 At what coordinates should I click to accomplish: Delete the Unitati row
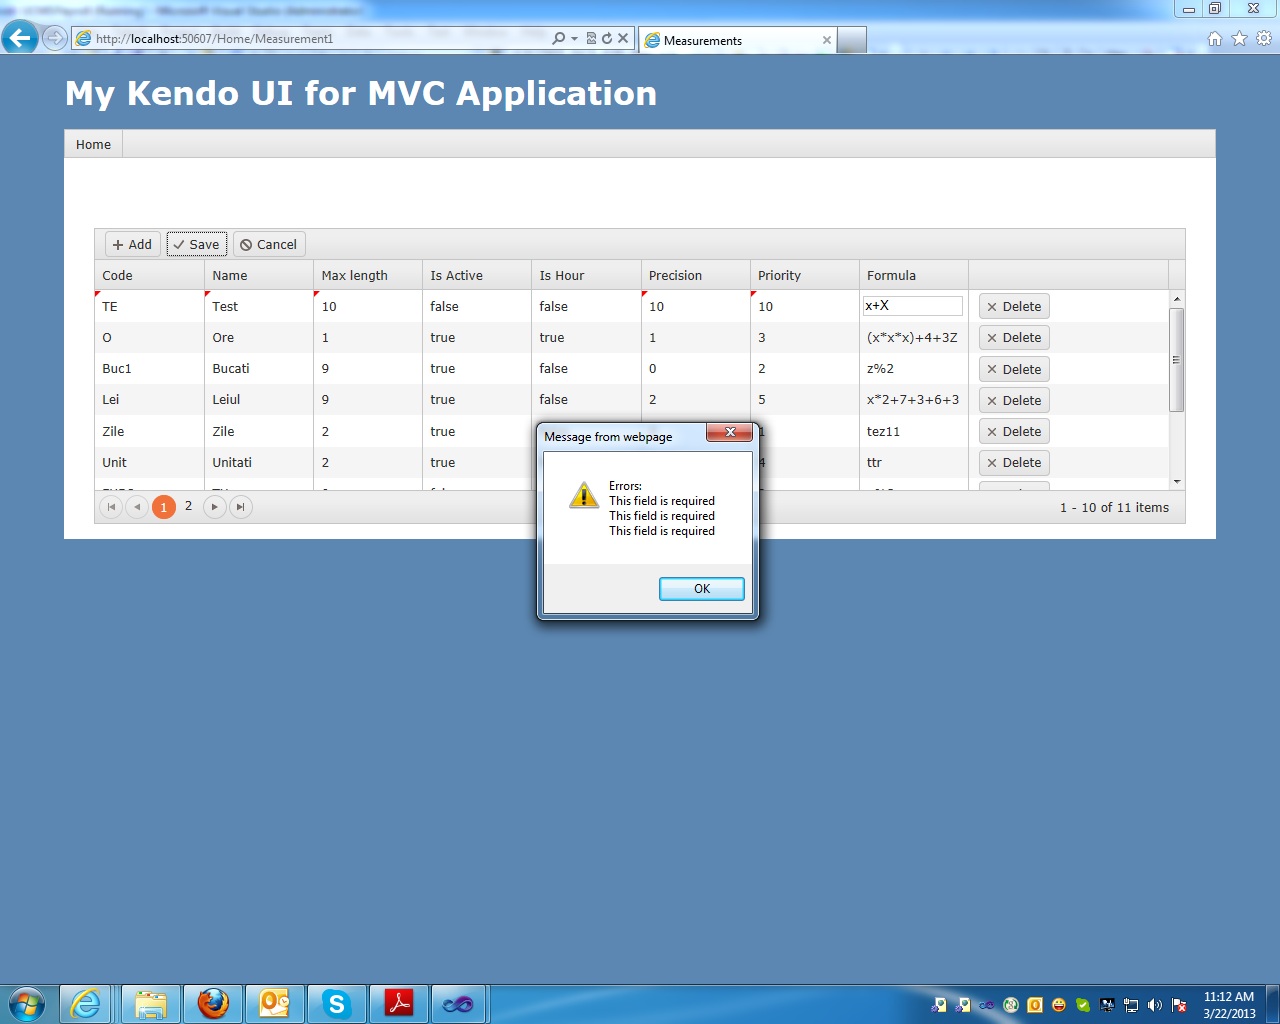pyautogui.click(x=1014, y=463)
